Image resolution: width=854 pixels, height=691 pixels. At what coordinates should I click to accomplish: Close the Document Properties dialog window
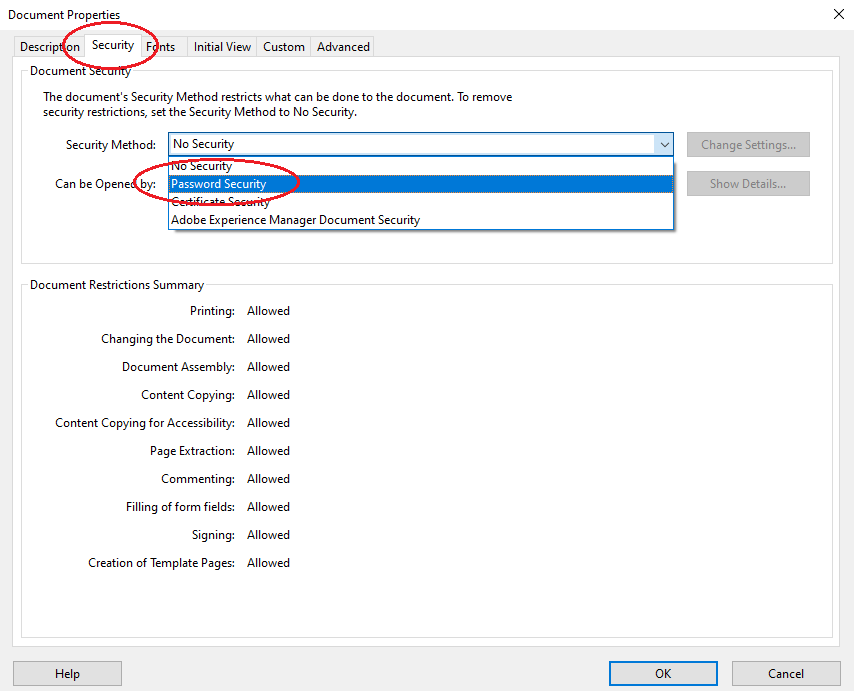click(837, 14)
